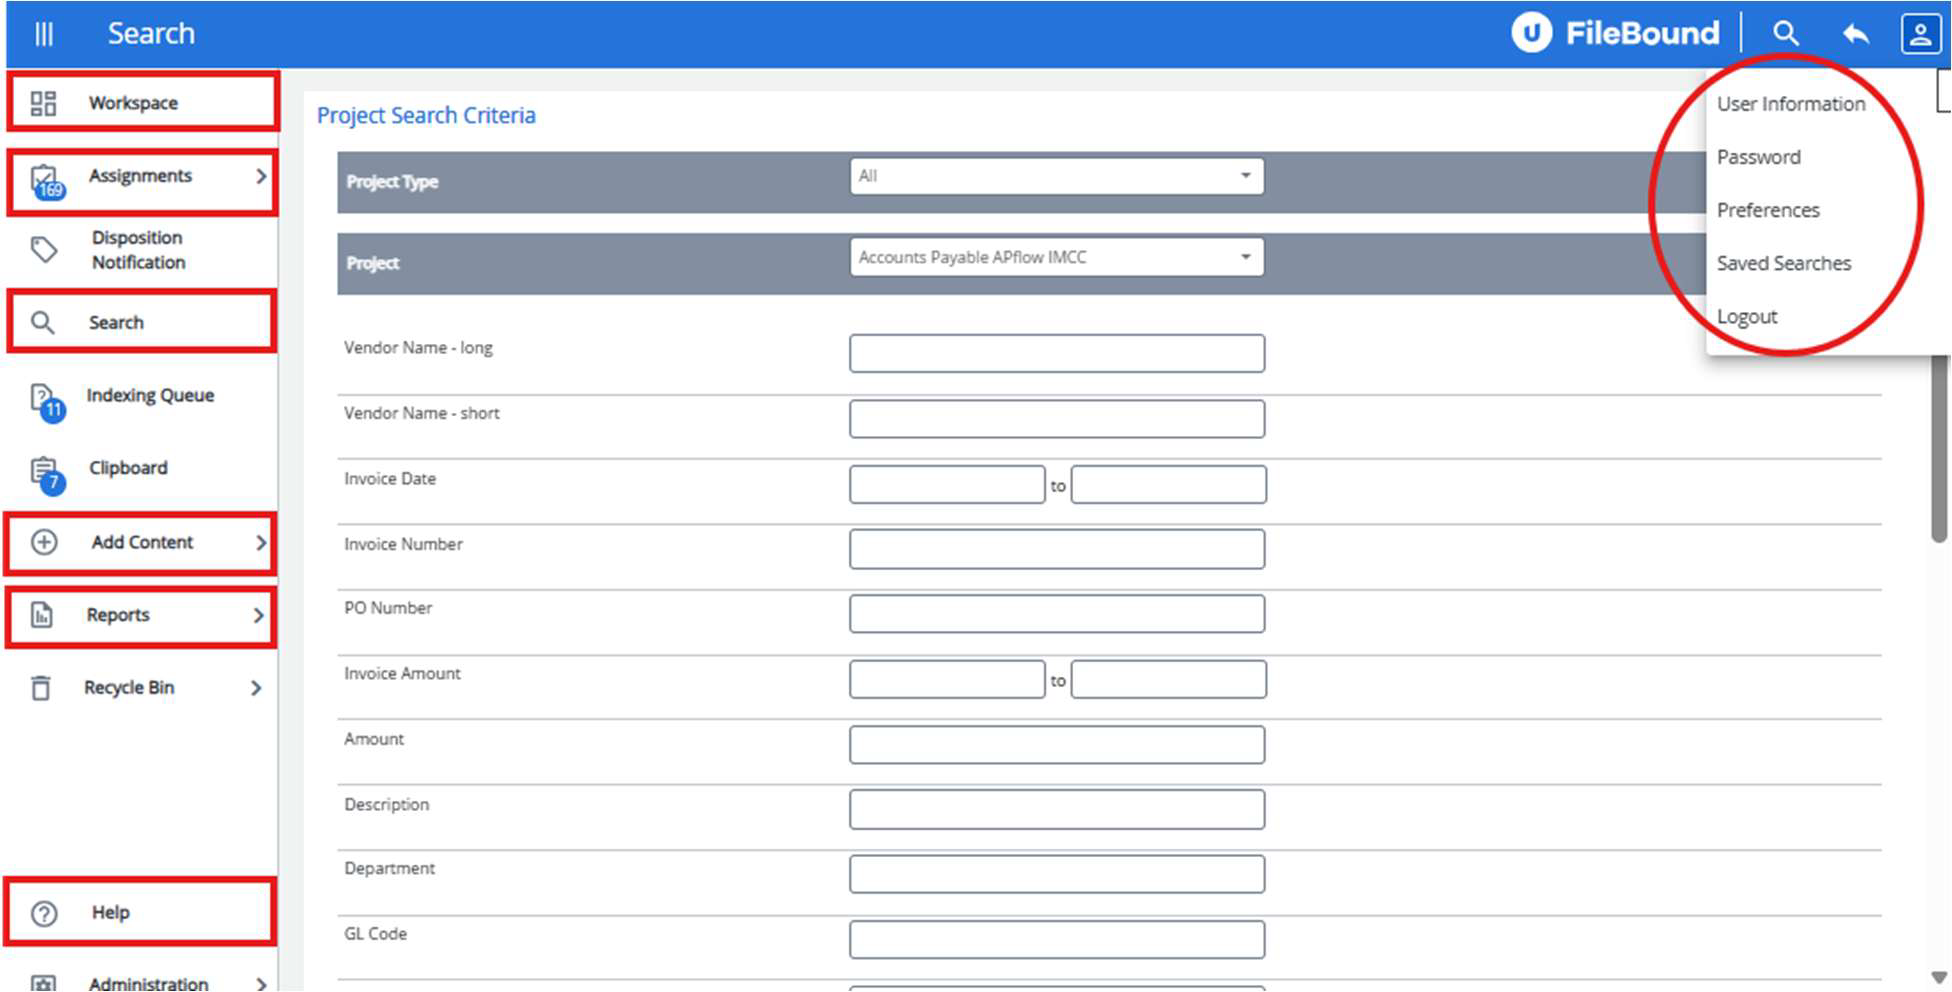Click the Project Search Criteria heading

(x=426, y=116)
